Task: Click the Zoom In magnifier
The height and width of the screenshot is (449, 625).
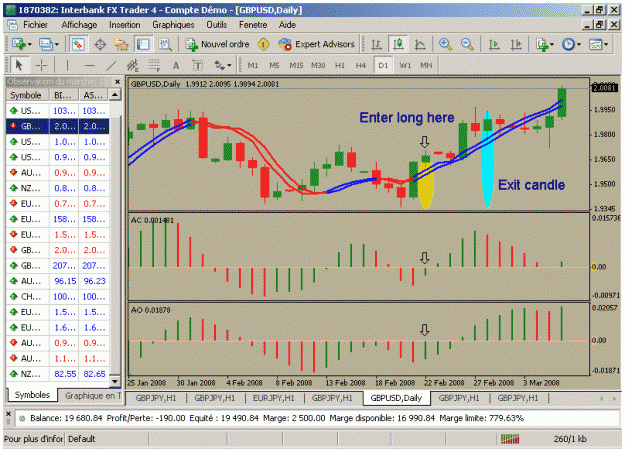Action: pyautogui.click(x=445, y=44)
